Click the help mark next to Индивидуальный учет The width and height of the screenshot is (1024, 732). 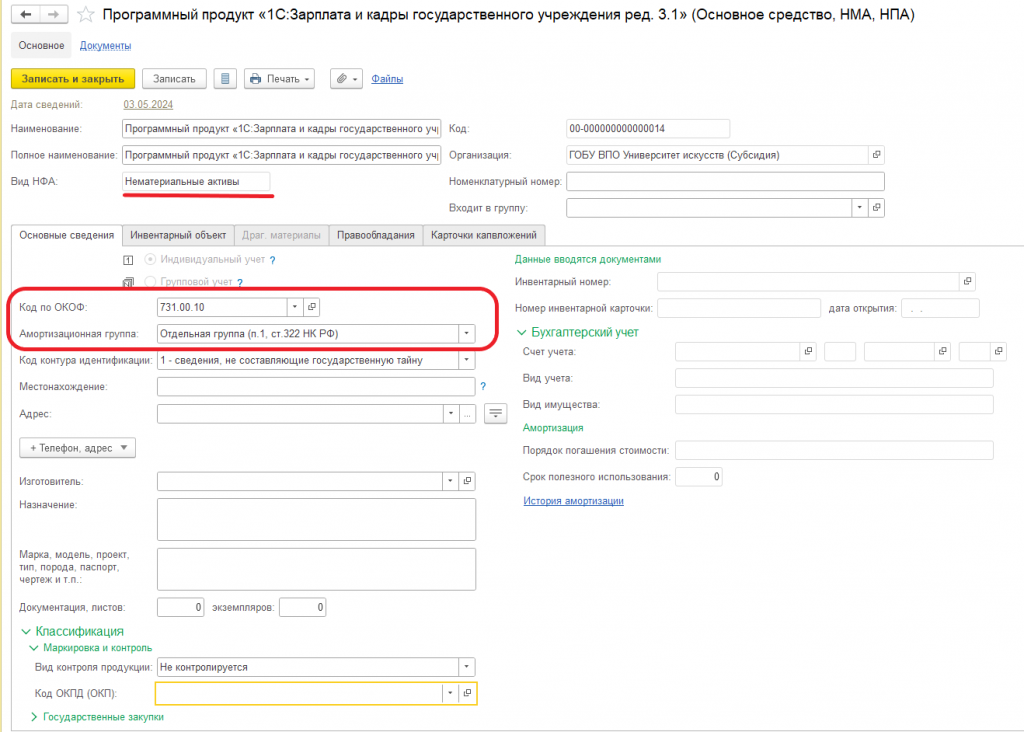pyautogui.click(x=272, y=260)
